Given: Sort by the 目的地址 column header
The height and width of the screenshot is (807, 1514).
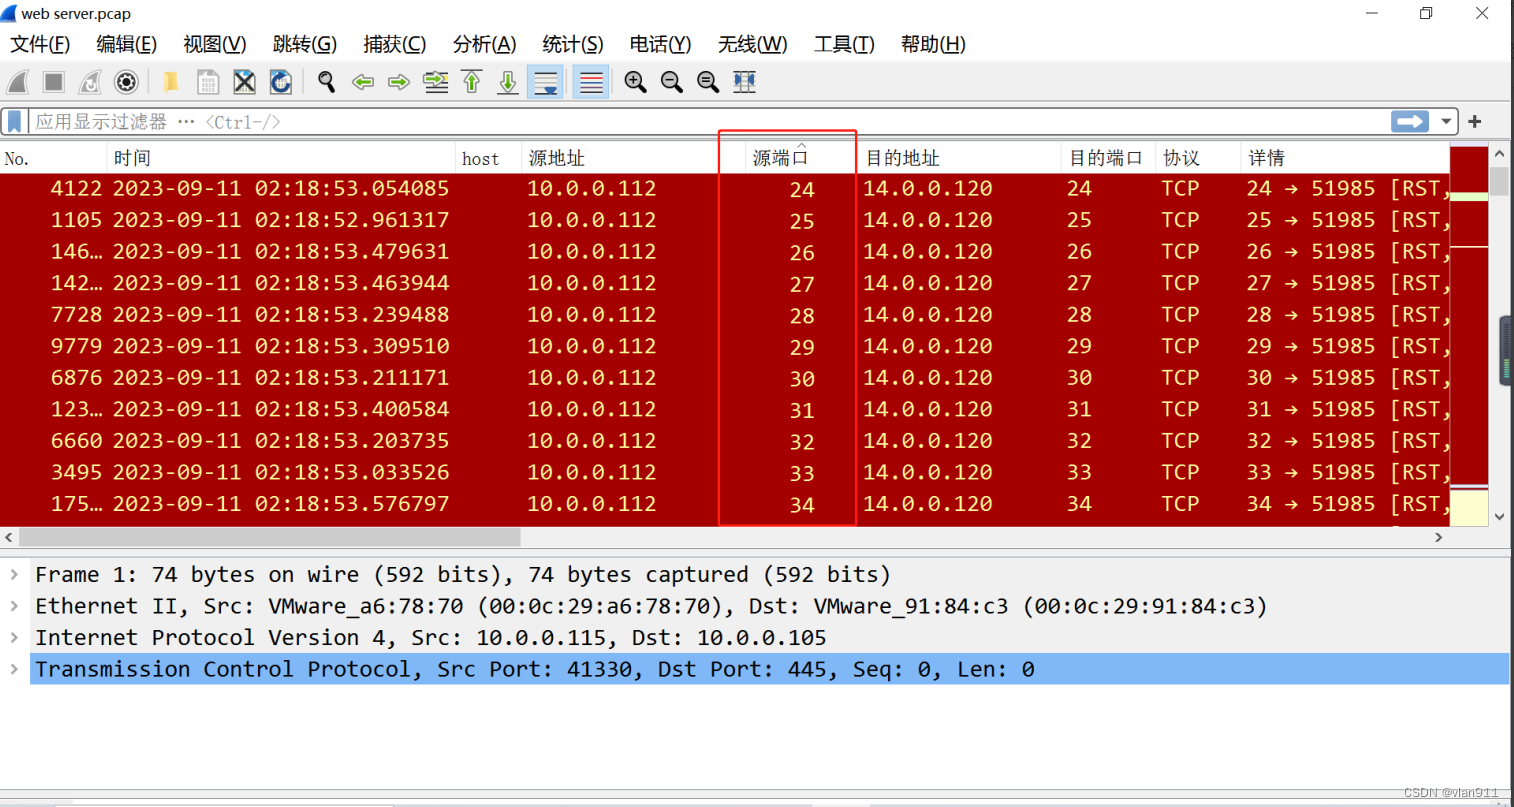Looking at the screenshot, I should [959, 158].
